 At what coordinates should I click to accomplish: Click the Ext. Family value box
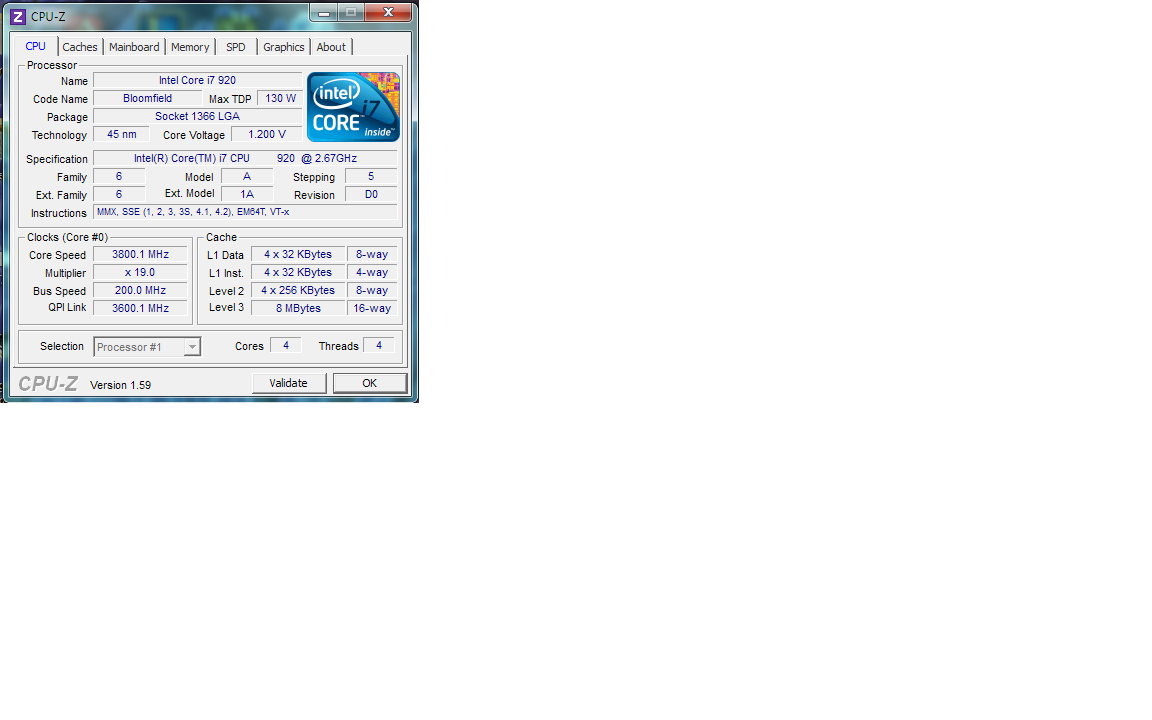pos(119,195)
